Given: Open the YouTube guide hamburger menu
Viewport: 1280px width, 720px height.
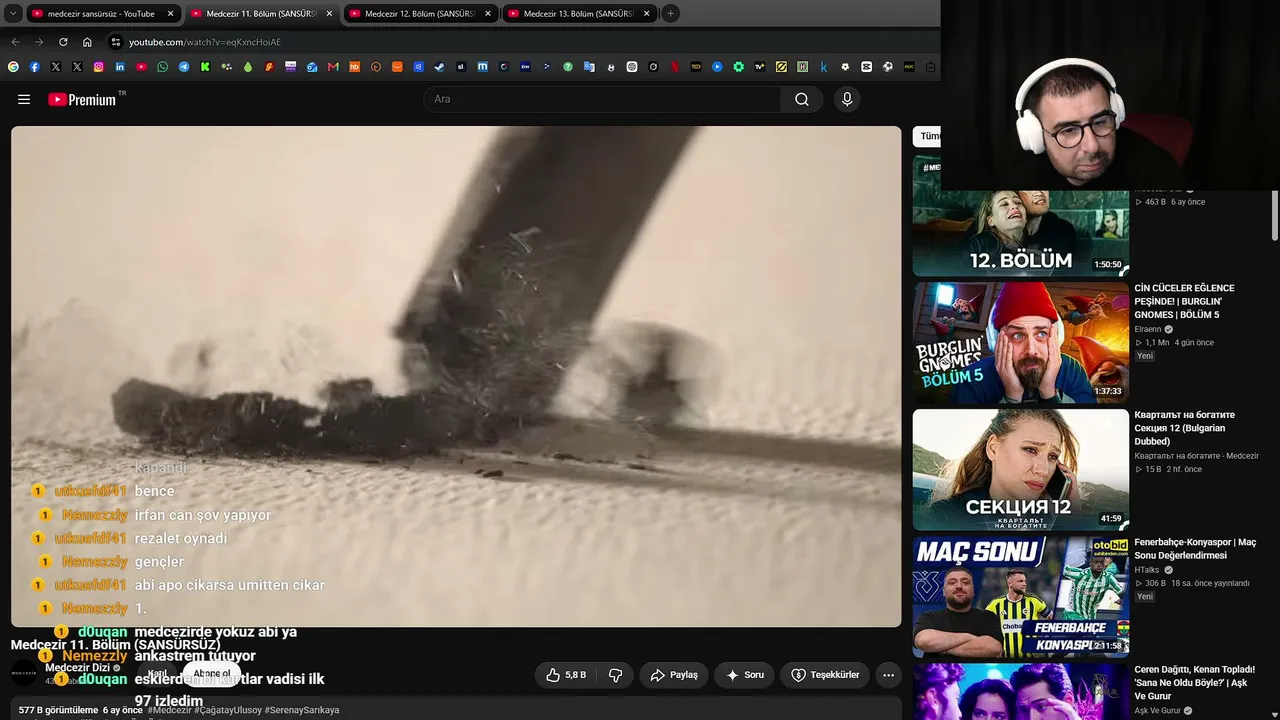Looking at the screenshot, I should pyautogui.click(x=24, y=99).
